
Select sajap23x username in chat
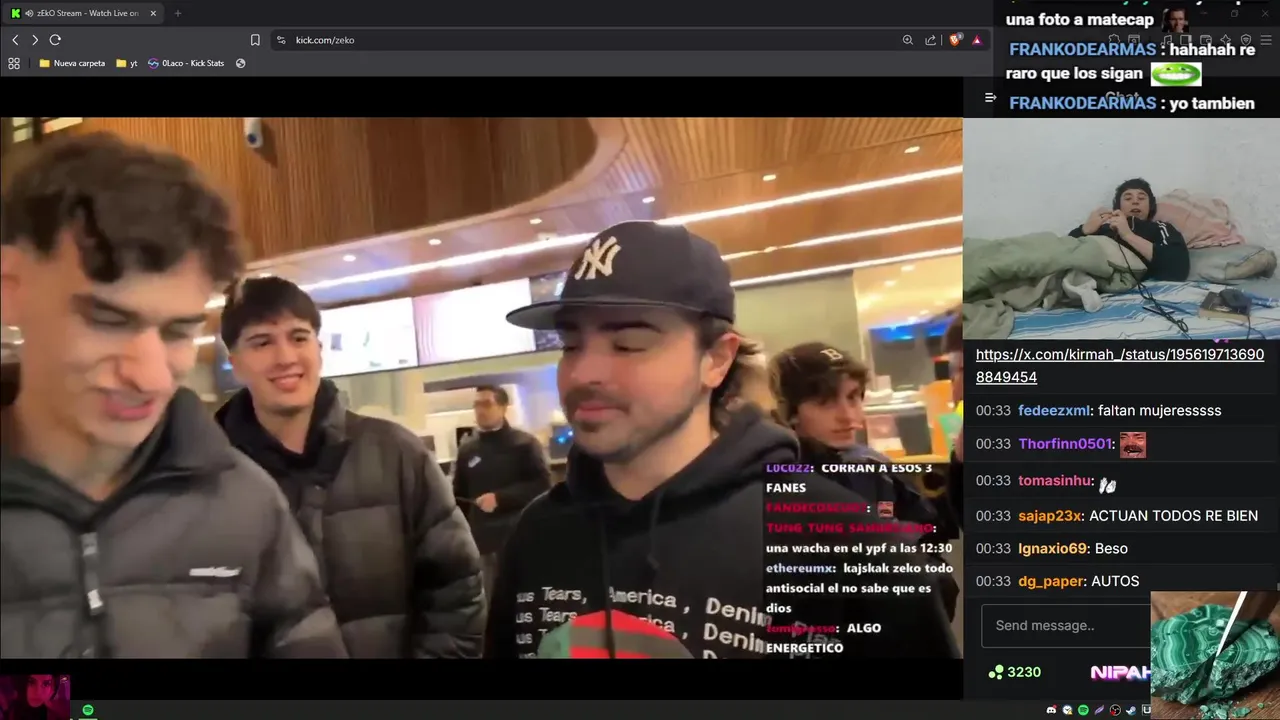click(x=1050, y=516)
